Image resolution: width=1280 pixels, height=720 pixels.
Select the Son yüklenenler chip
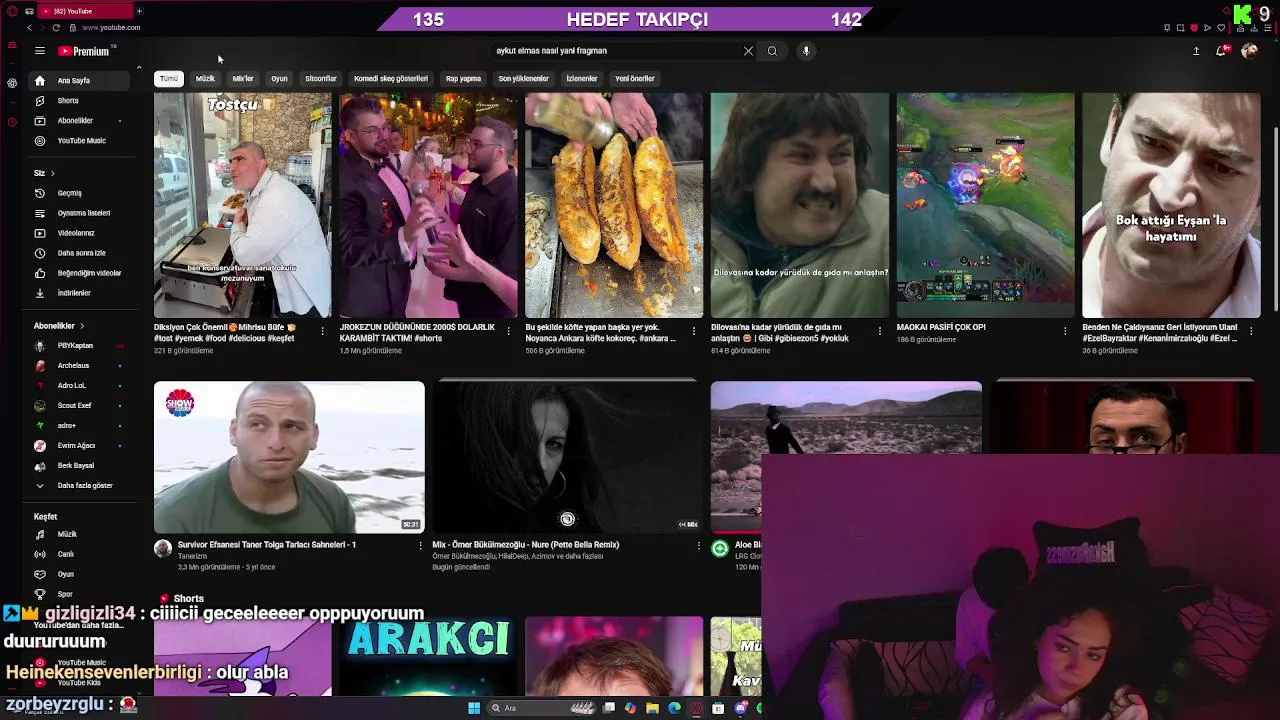tap(524, 79)
